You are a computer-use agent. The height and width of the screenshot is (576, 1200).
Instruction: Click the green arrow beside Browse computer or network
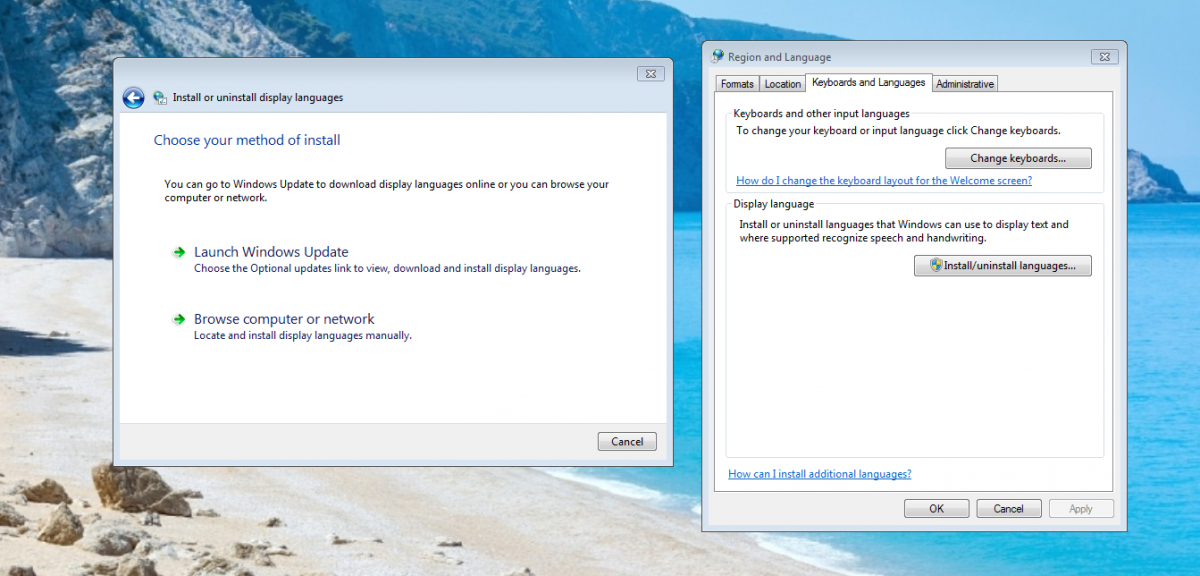tap(179, 319)
